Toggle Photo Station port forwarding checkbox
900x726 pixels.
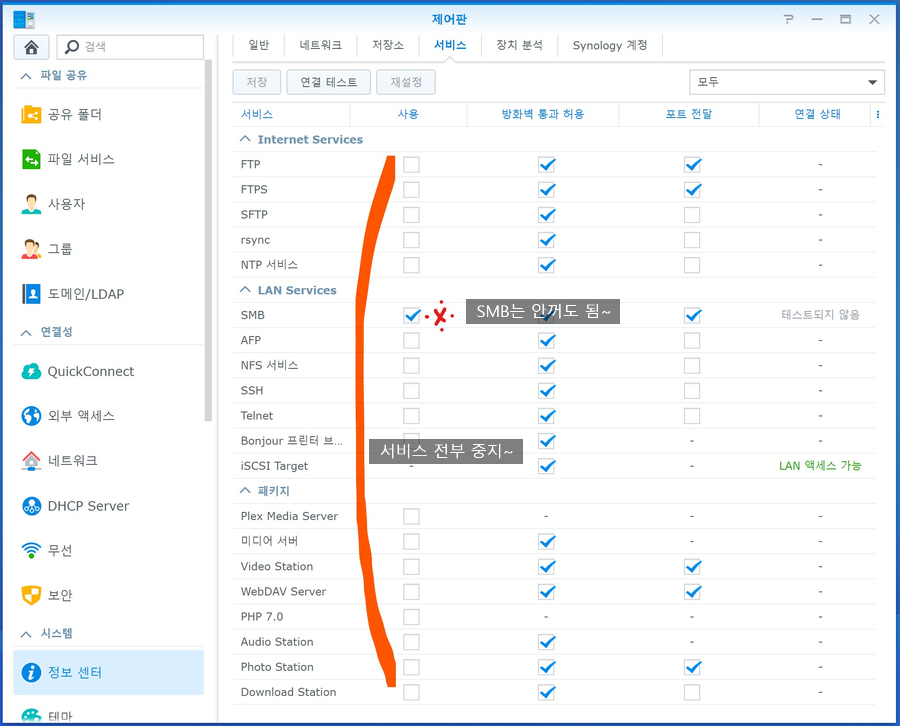[x=692, y=667]
